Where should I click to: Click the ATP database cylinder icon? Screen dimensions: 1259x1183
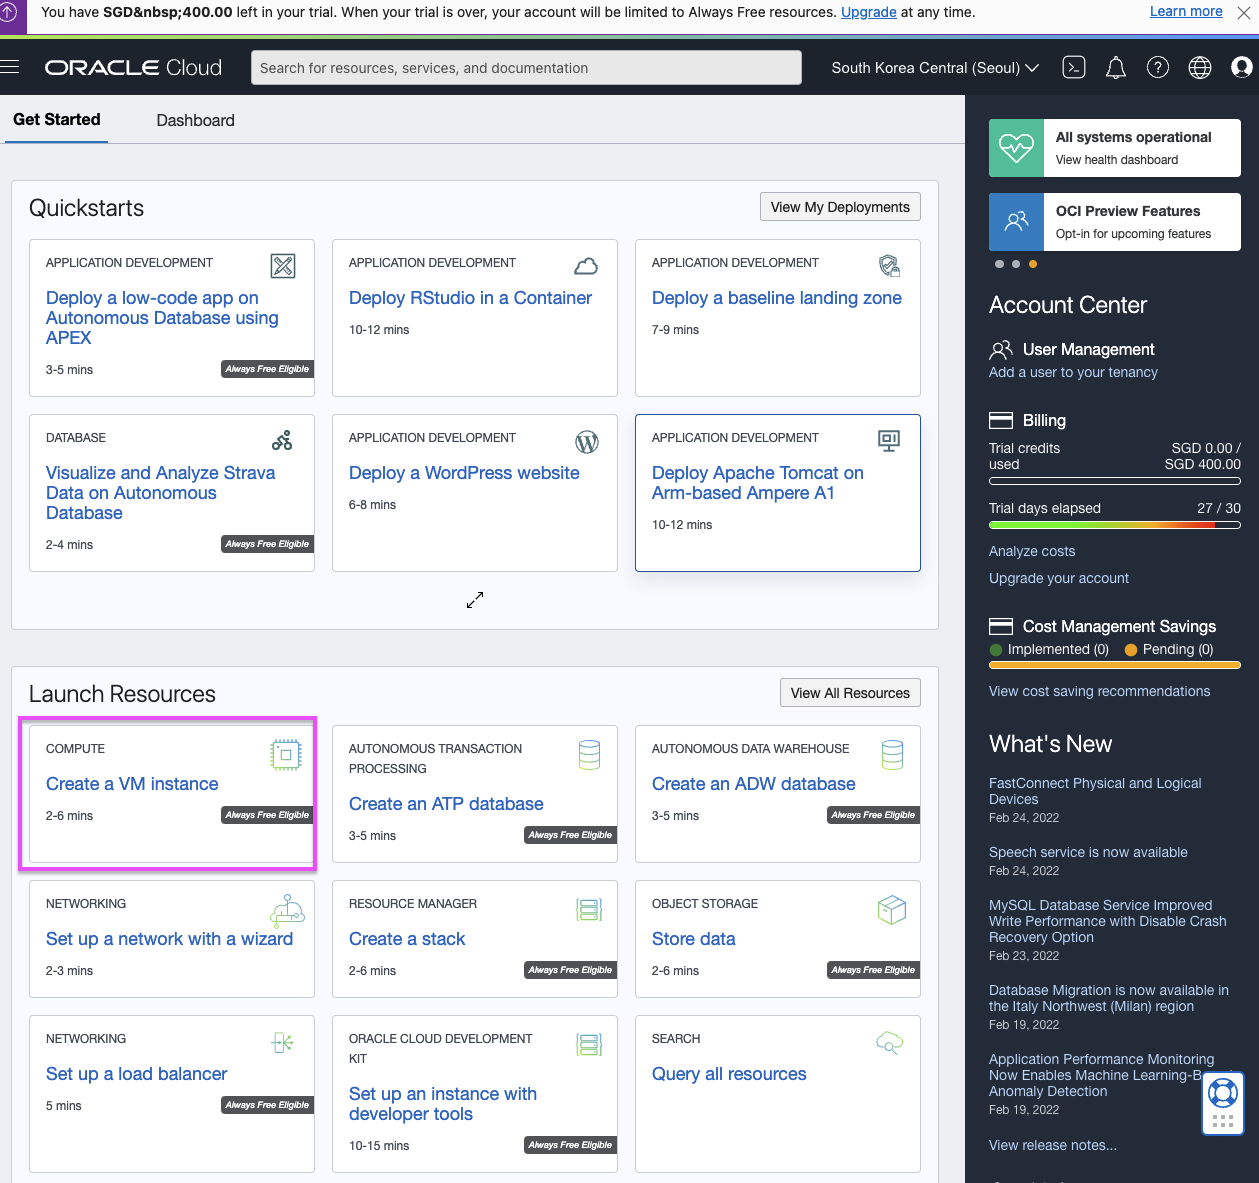[x=590, y=755]
